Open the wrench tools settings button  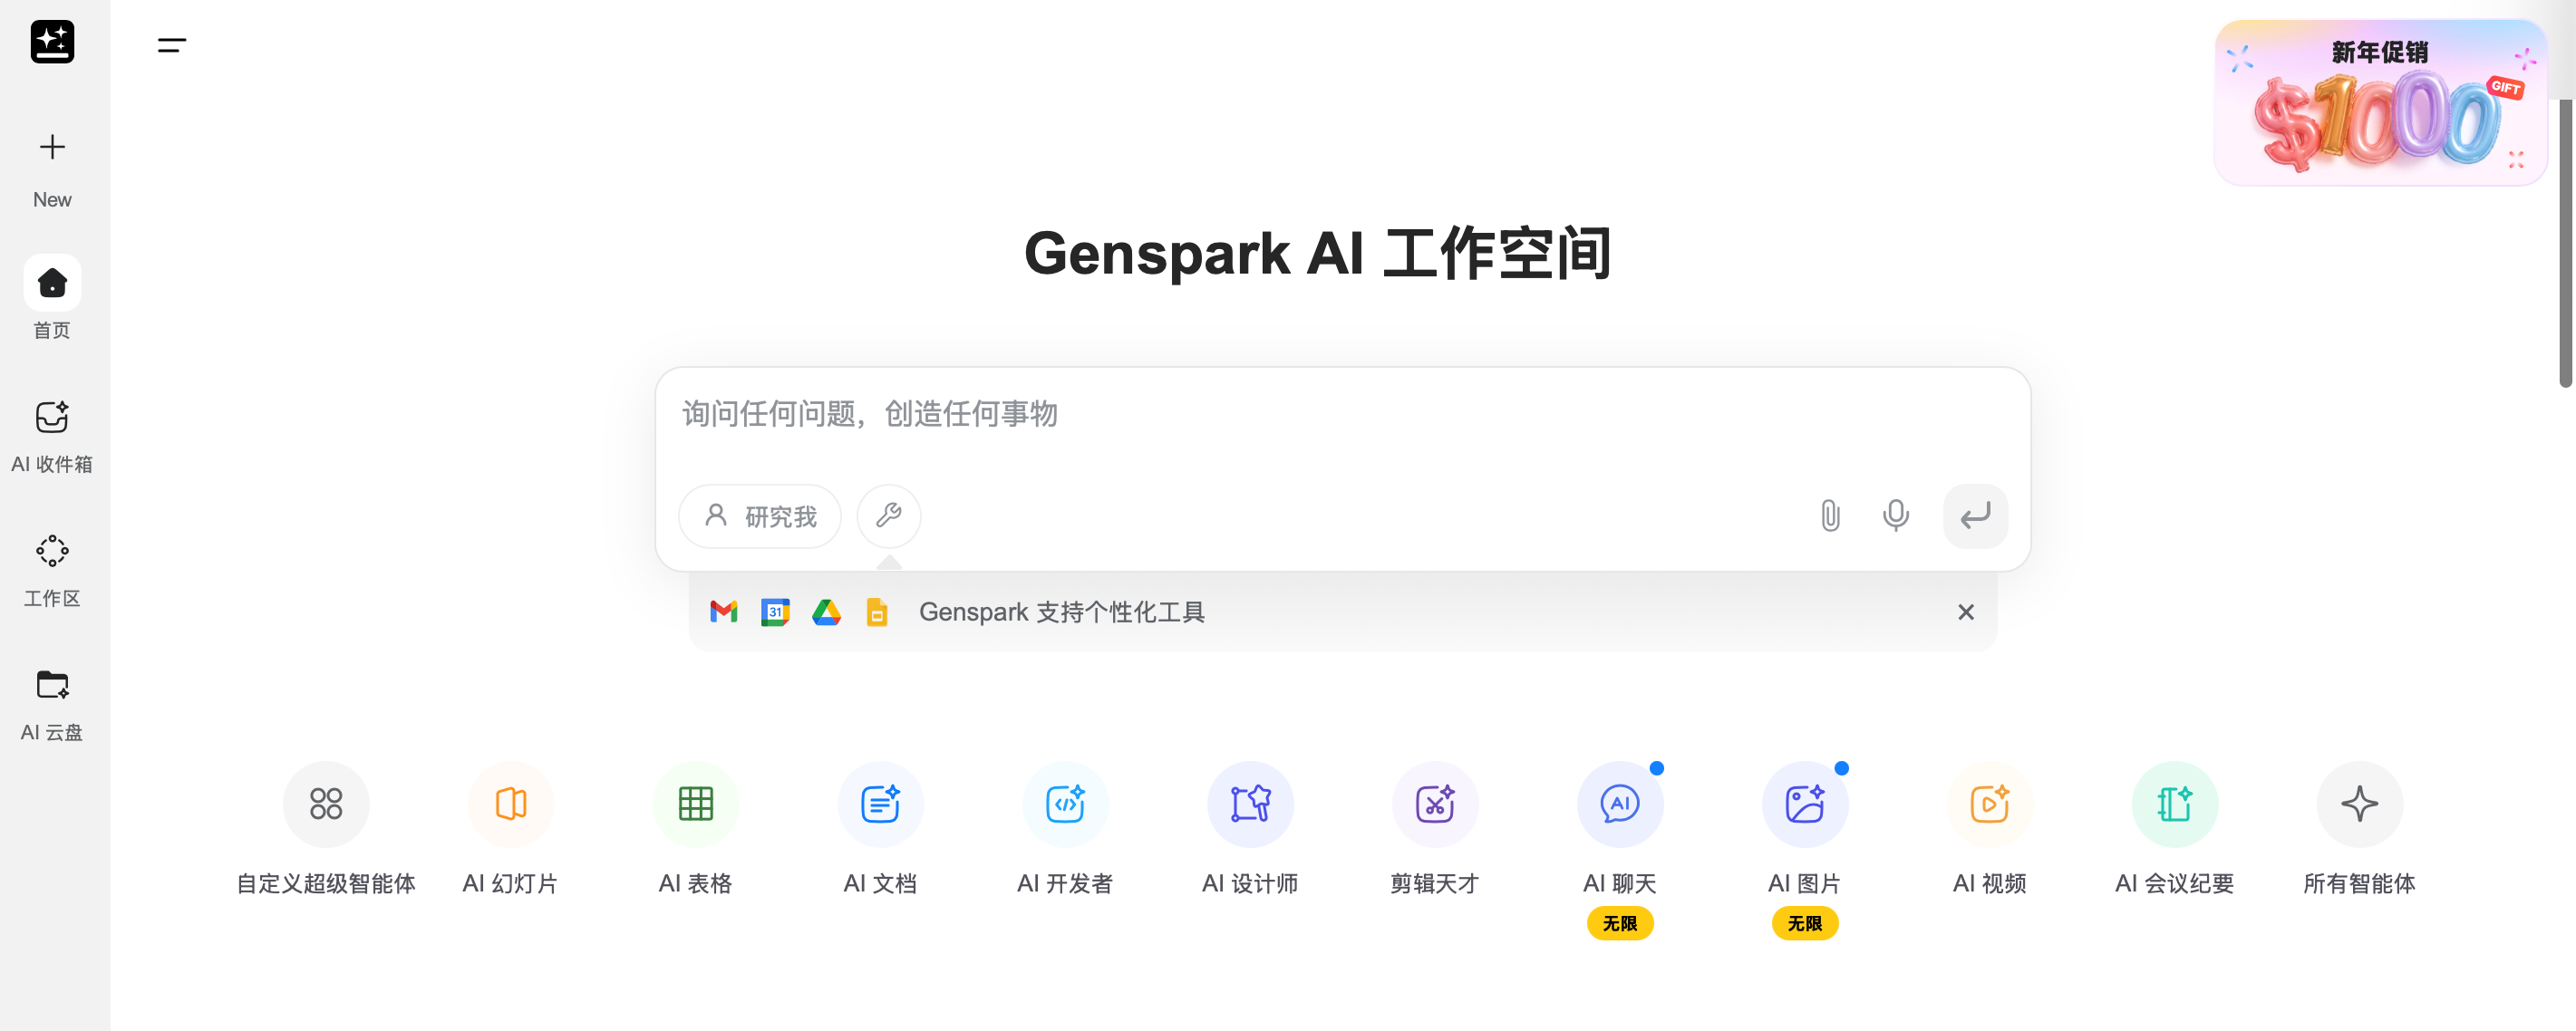pyautogui.click(x=888, y=515)
